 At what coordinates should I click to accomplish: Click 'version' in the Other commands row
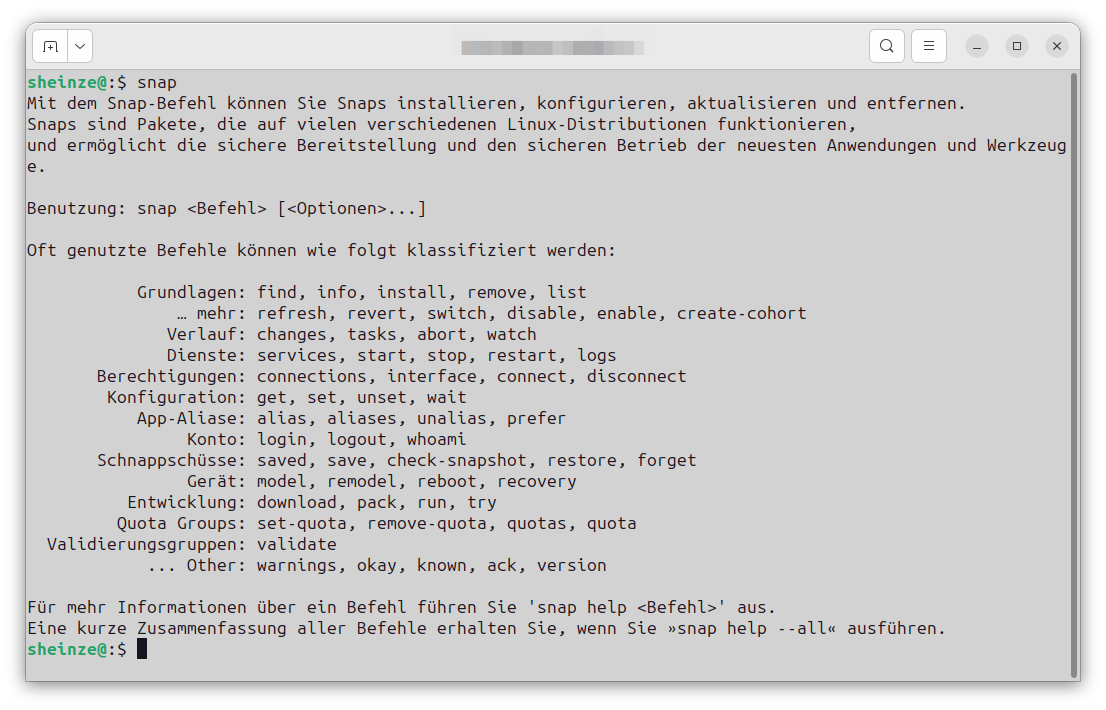[x=571, y=565]
